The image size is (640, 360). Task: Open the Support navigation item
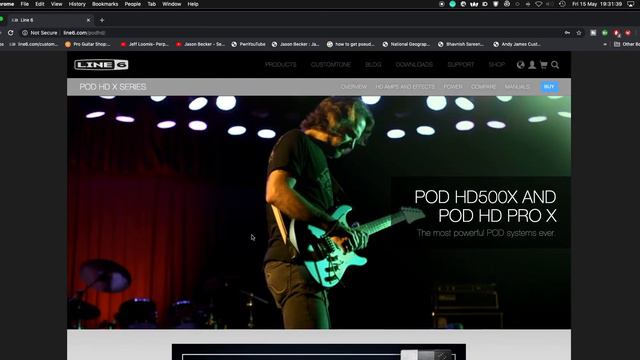(x=461, y=64)
